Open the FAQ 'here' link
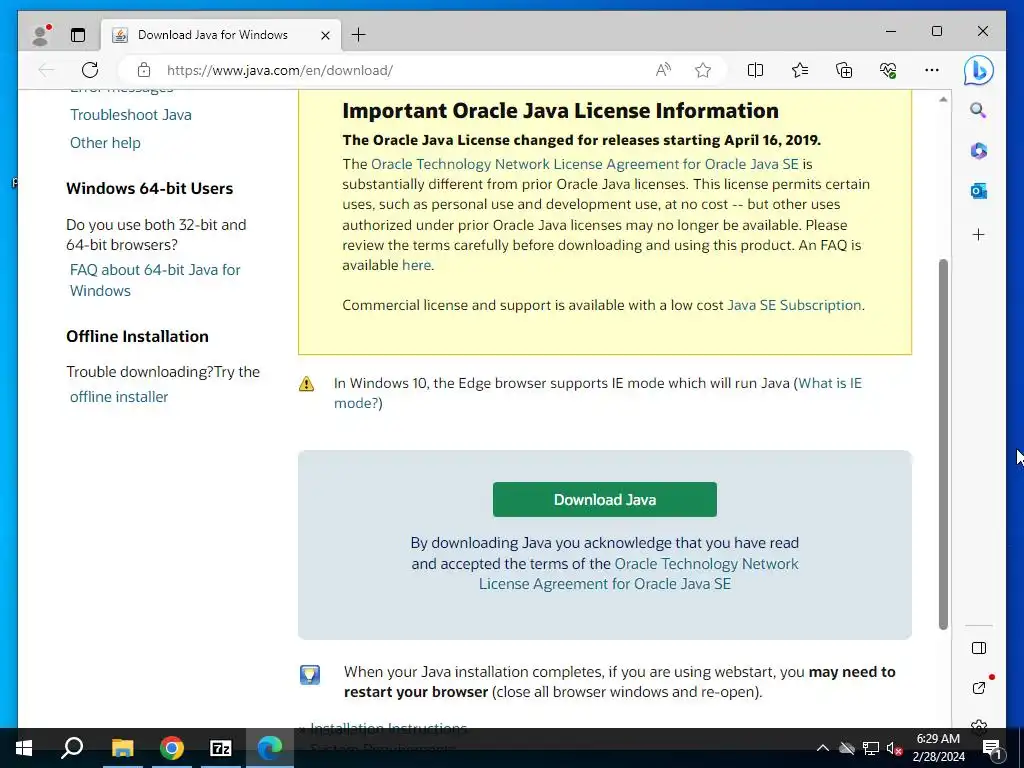This screenshot has width=1024, height=768. (416, 265)
